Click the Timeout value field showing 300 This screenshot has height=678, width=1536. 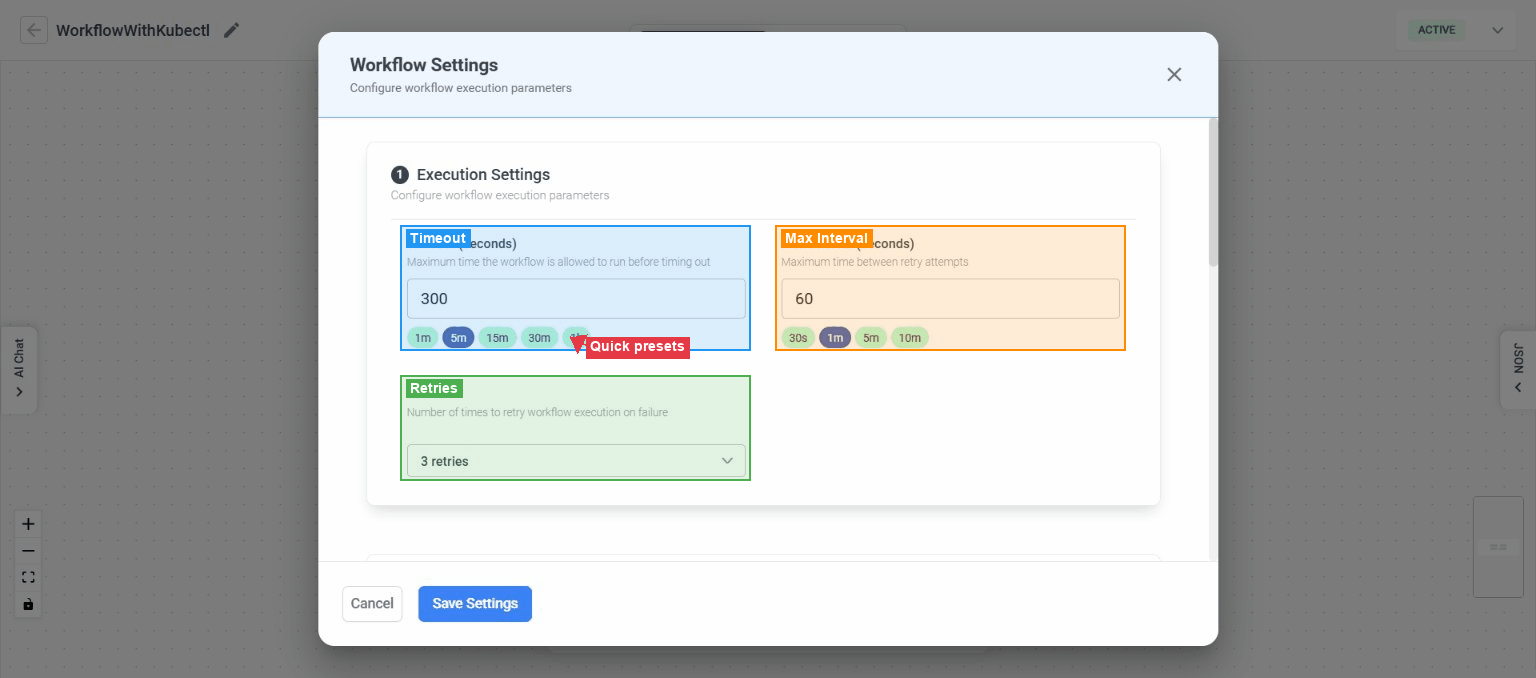(x=575, y=298)
